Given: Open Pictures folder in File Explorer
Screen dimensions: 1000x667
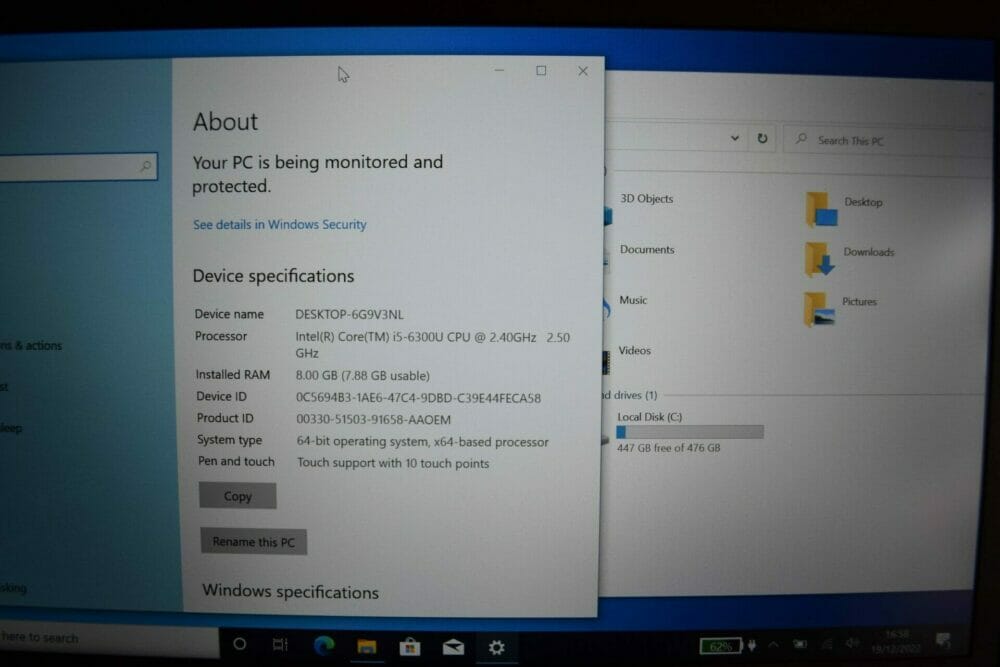Looking at the screenshot, I should pyautogui.click(x=841, y=307).
